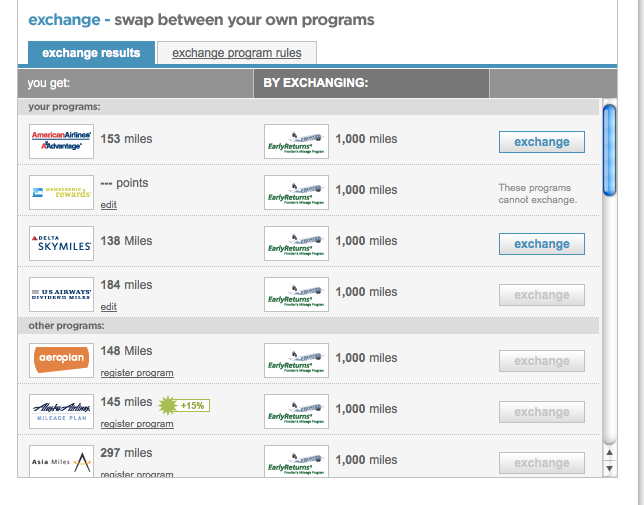Click the American Airlines AAdvantage logo

point(61,141)
